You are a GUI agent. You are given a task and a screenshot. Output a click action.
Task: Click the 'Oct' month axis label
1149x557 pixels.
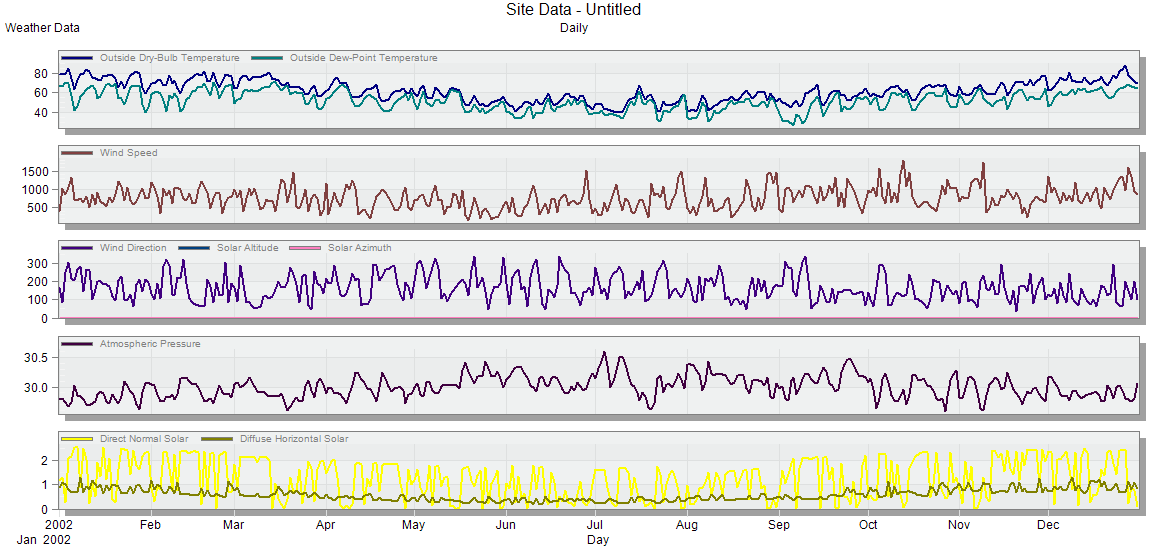click(868, 525)
